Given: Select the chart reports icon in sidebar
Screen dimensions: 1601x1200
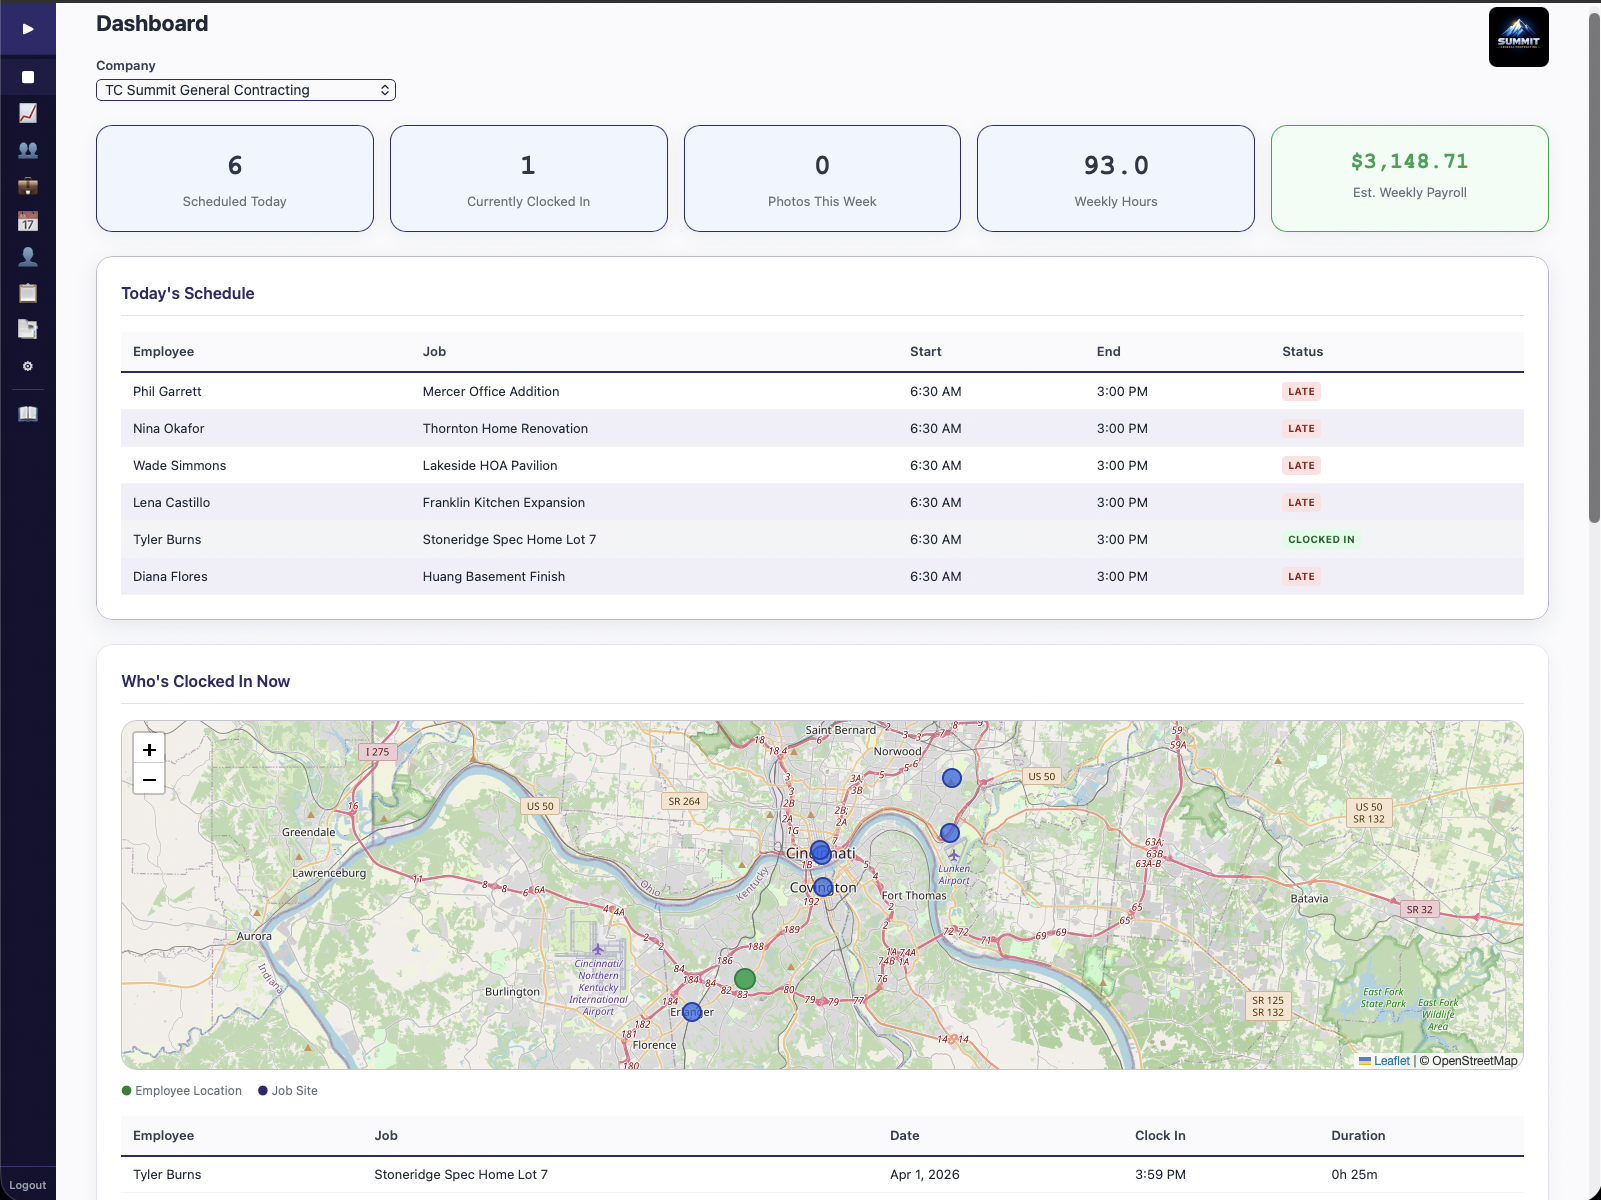Looking at the screenshot, I should [x=28, y=112].
